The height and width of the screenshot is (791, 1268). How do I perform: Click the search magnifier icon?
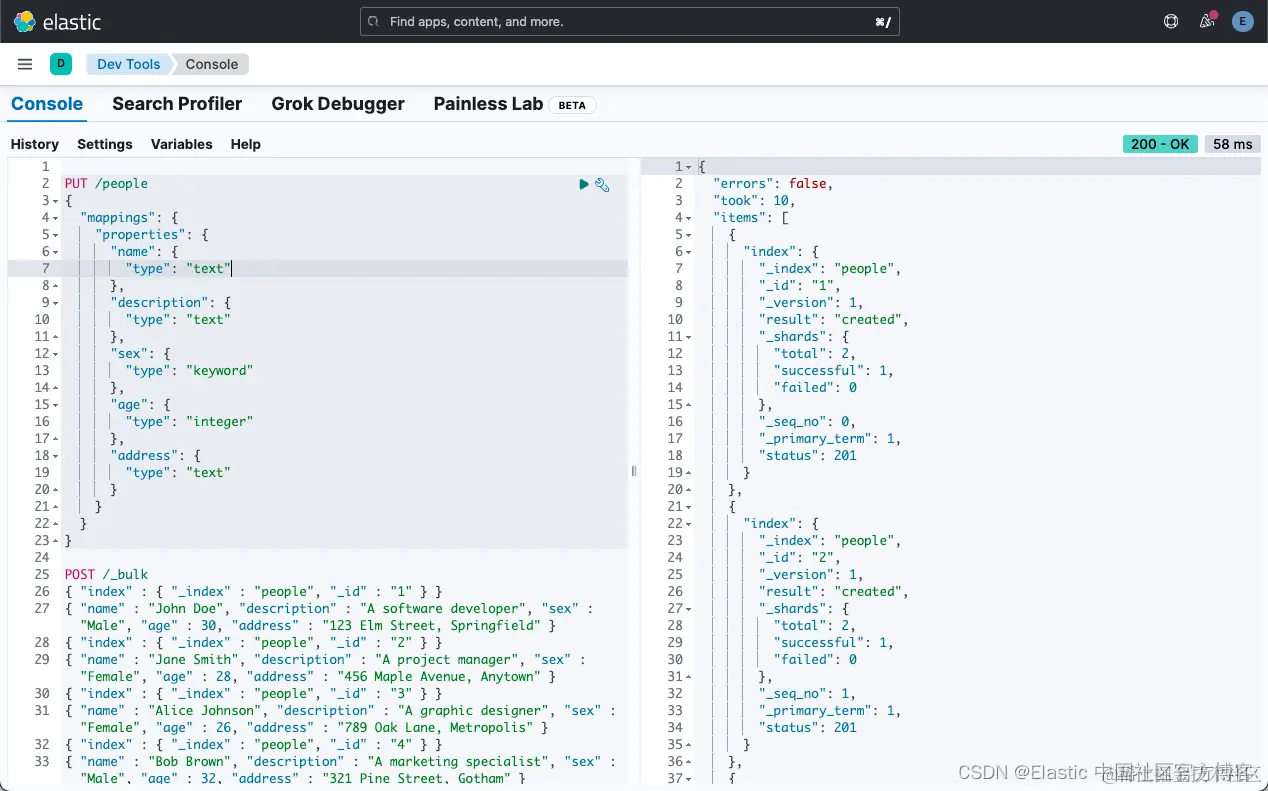pyautogui.click(x=374, y=21)
